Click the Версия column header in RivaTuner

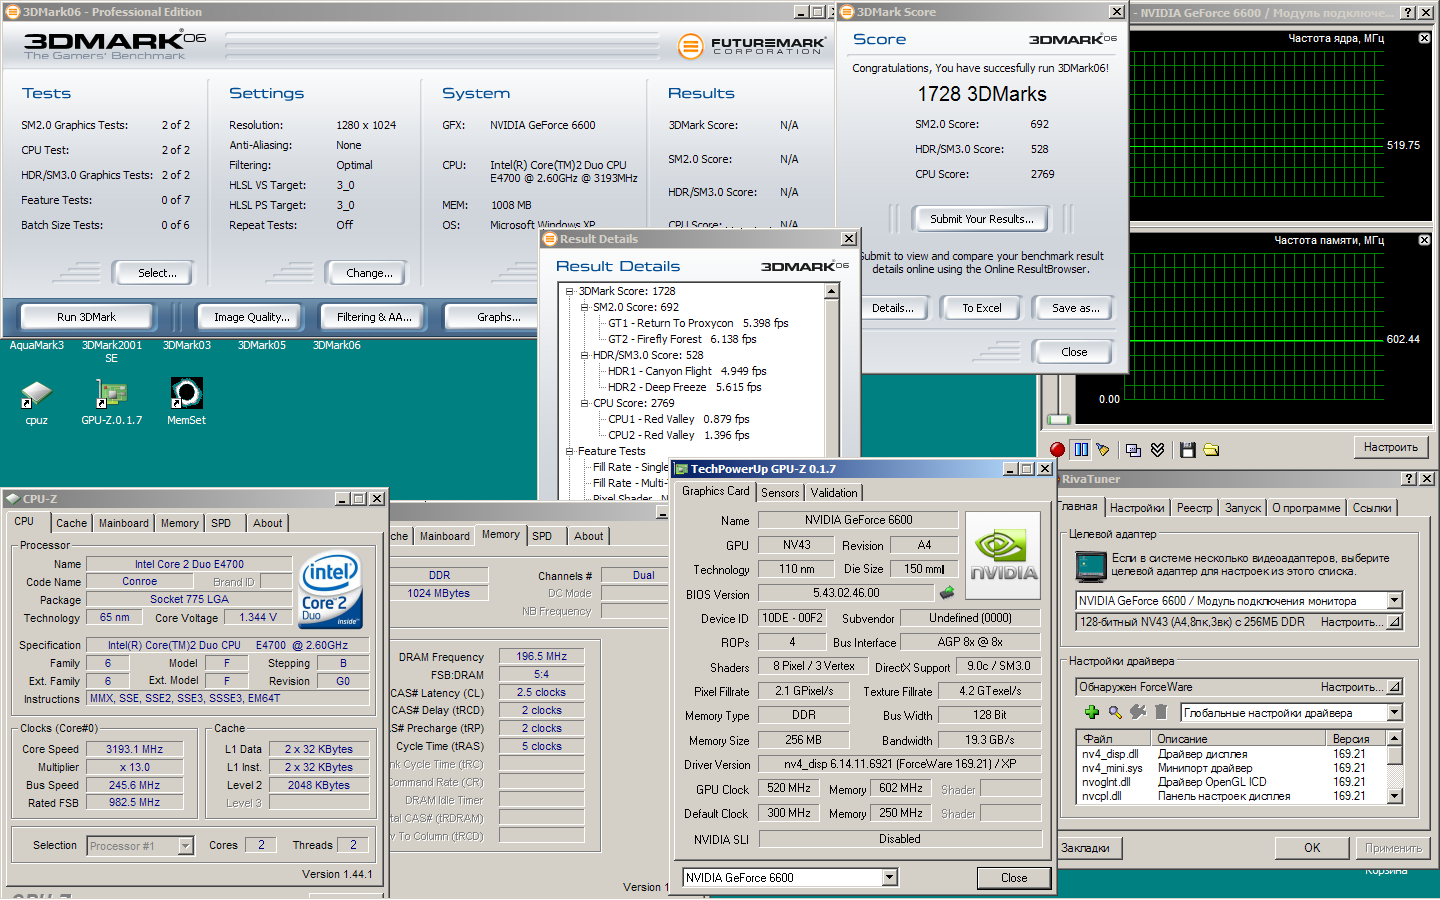(x=1356, y=739)
